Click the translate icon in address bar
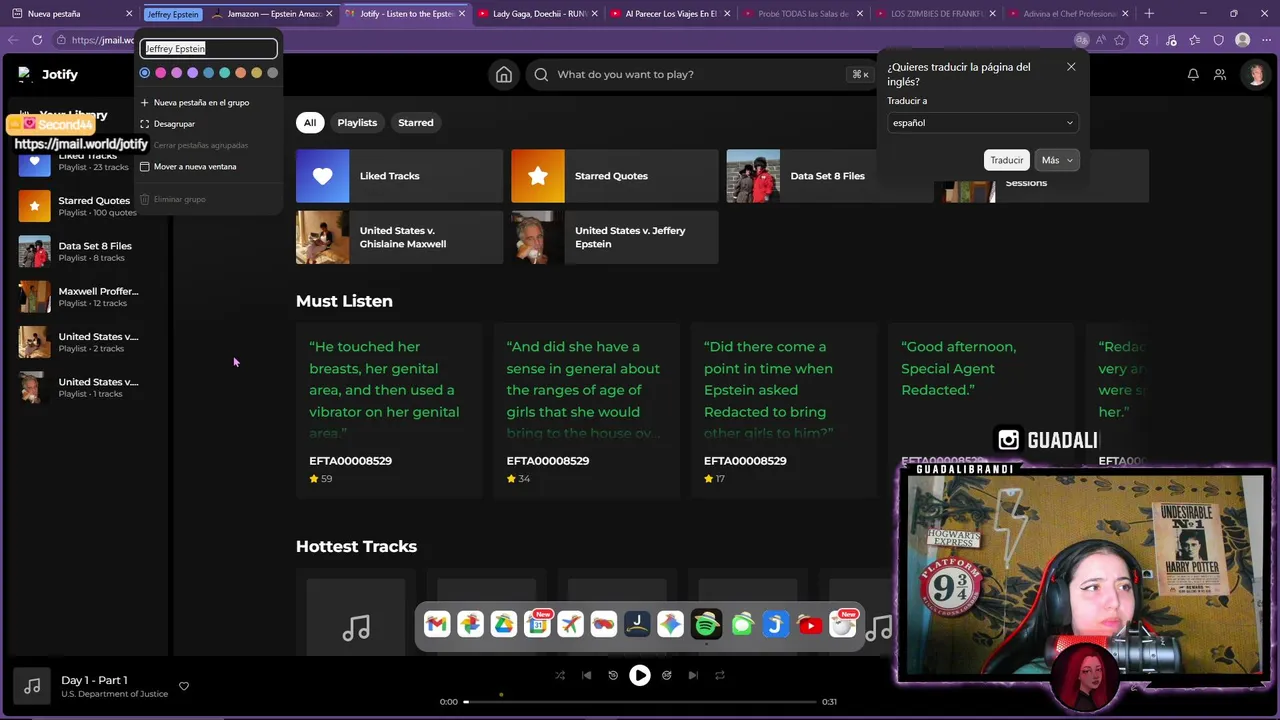The height and width of the screenshot is (720, 1280). tap(1081, 40)
